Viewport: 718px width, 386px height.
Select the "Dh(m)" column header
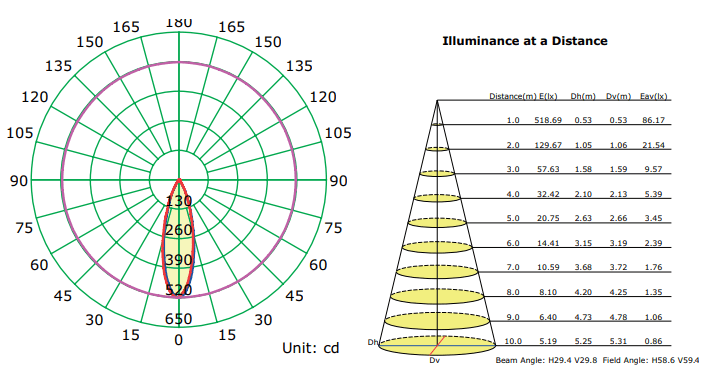click(x=583, y=96)
